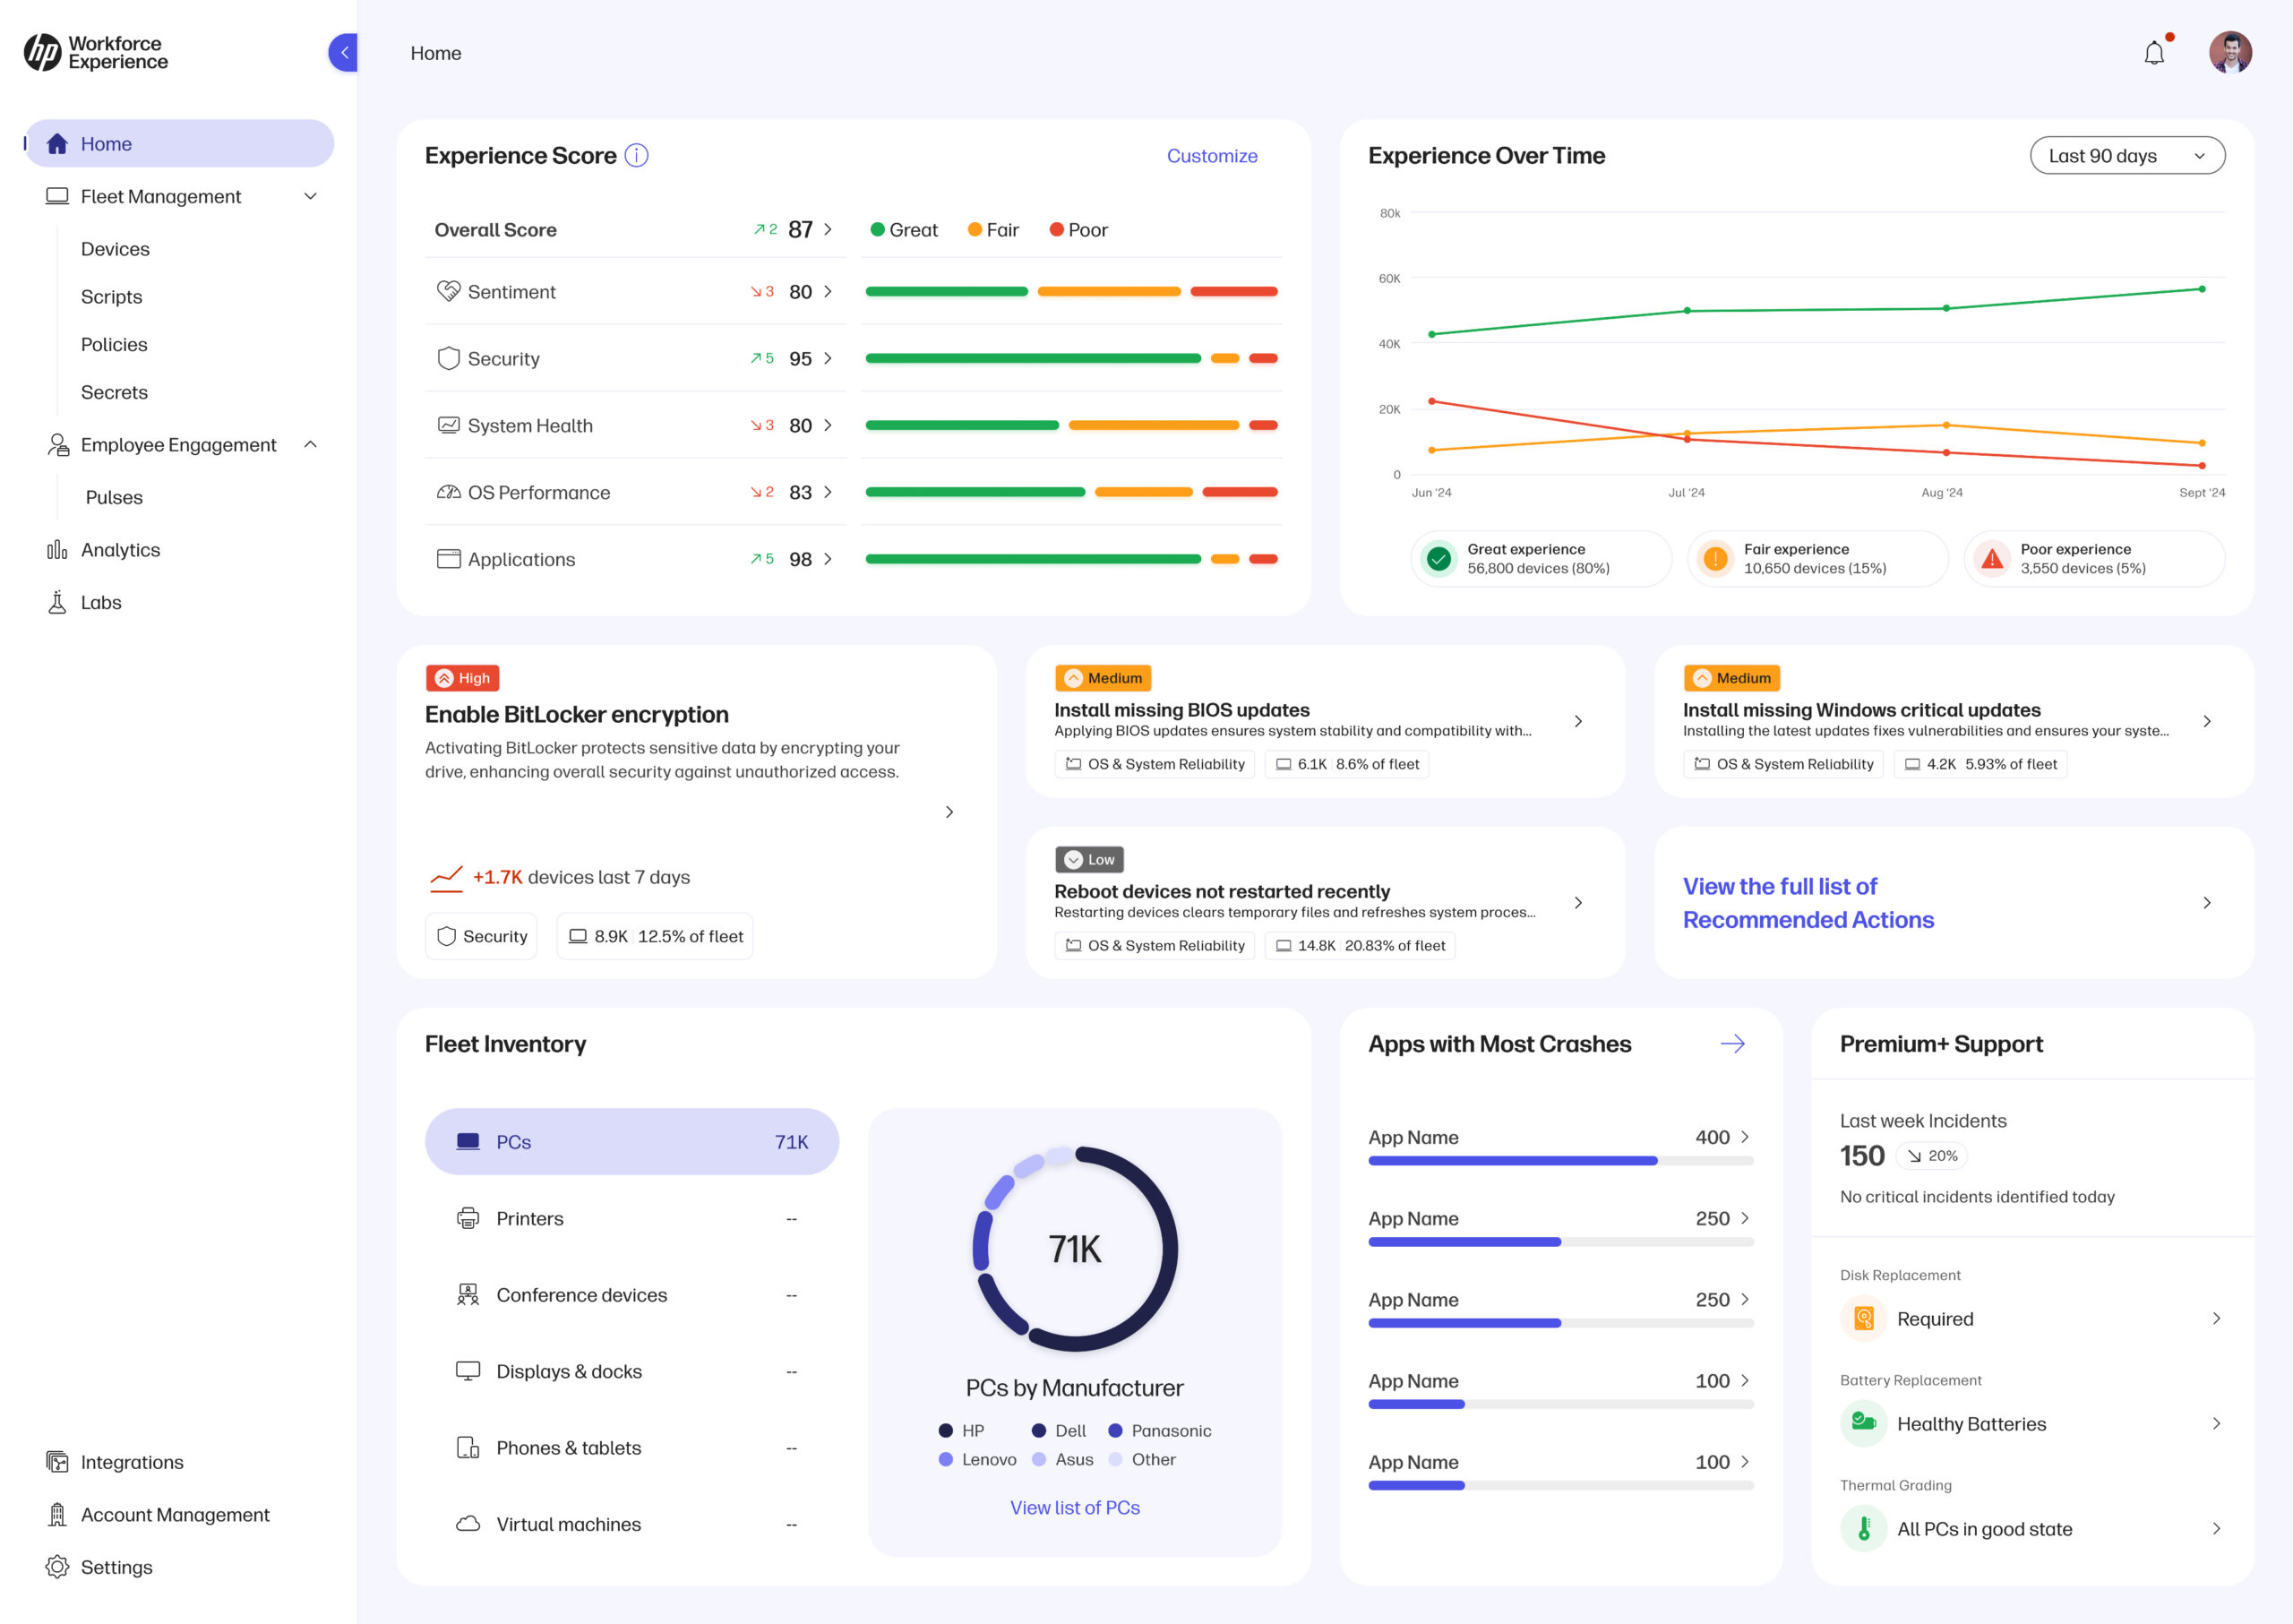
Task: Open View list of PCs
Action: [1074, 1507]
